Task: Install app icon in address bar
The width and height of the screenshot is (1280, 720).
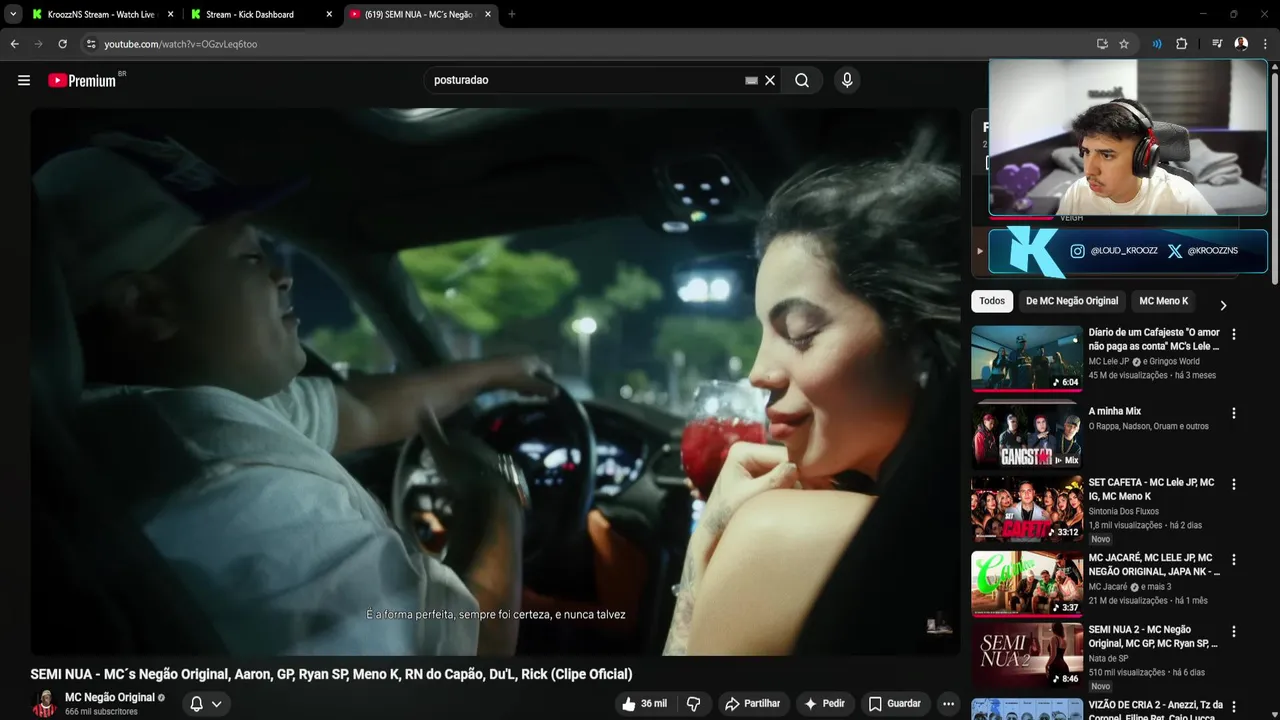Action: (1102, 44)
